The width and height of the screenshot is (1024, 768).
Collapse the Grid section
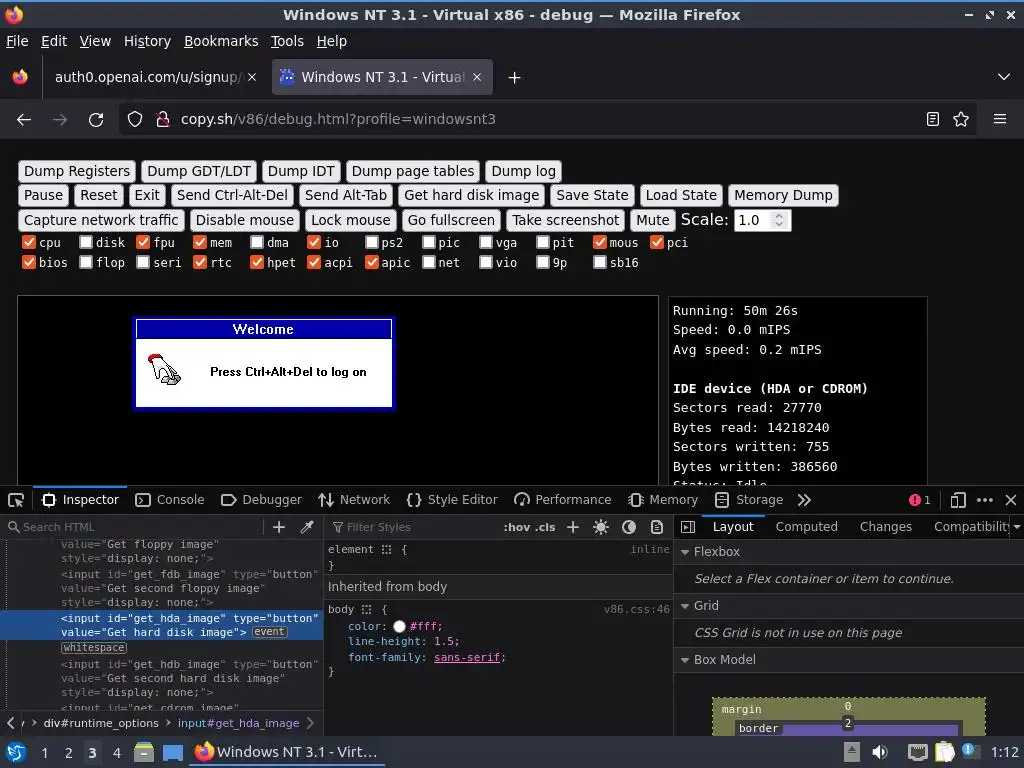point(685,606)
